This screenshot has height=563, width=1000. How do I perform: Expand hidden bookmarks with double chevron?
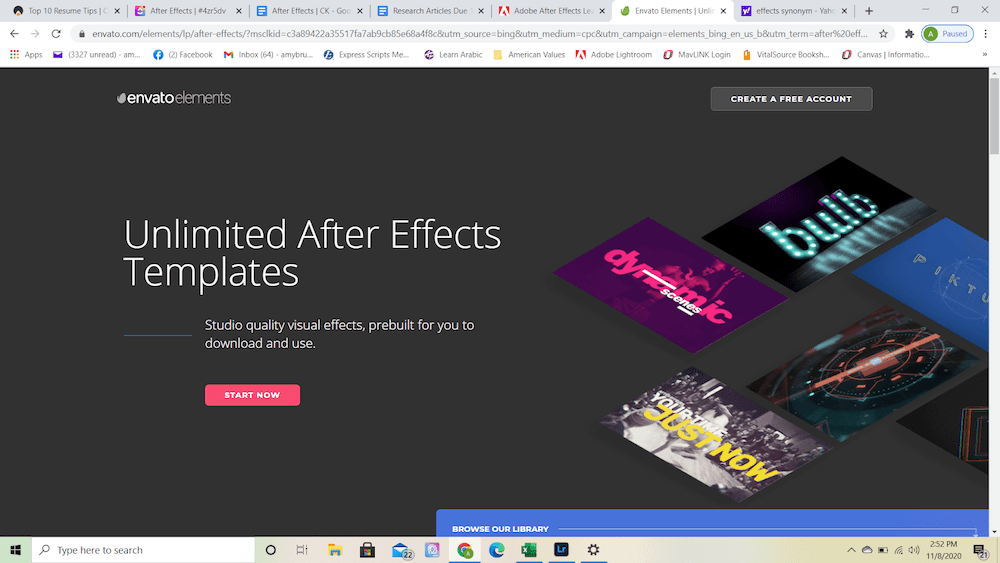coord(985,55)
